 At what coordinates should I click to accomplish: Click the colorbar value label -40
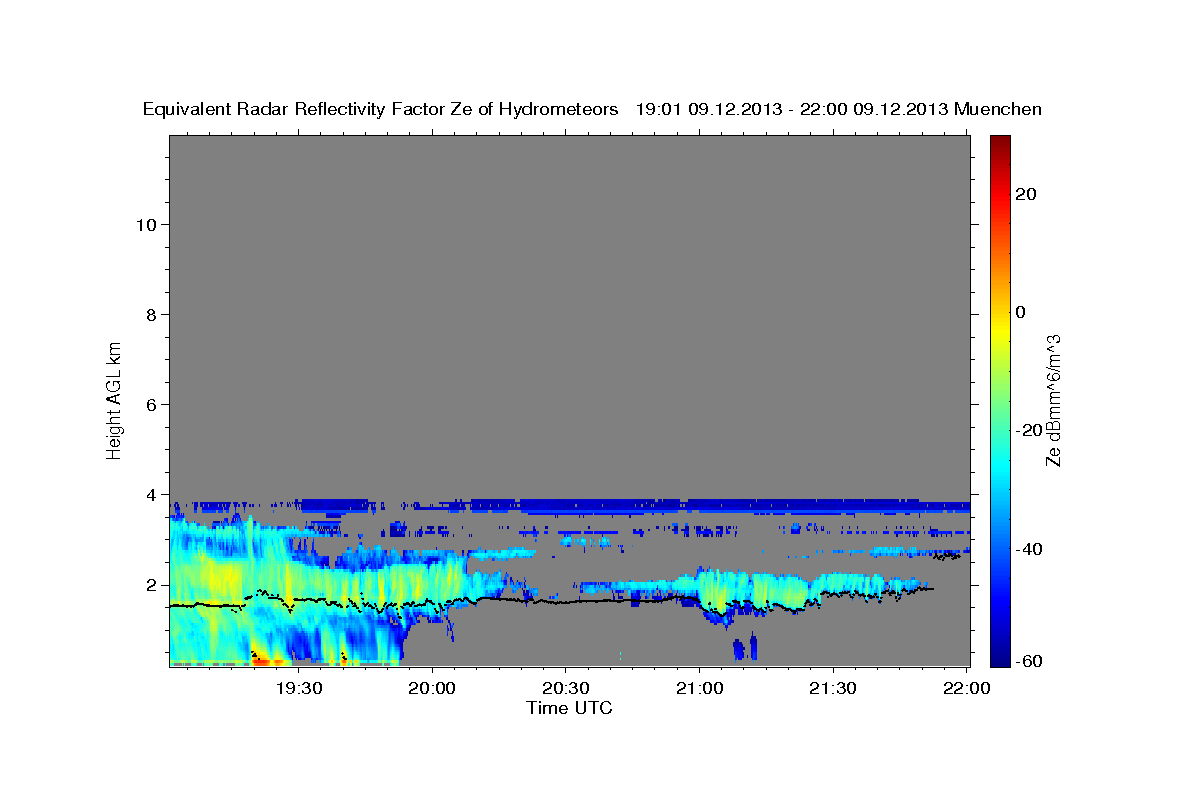pos(1028,548)
